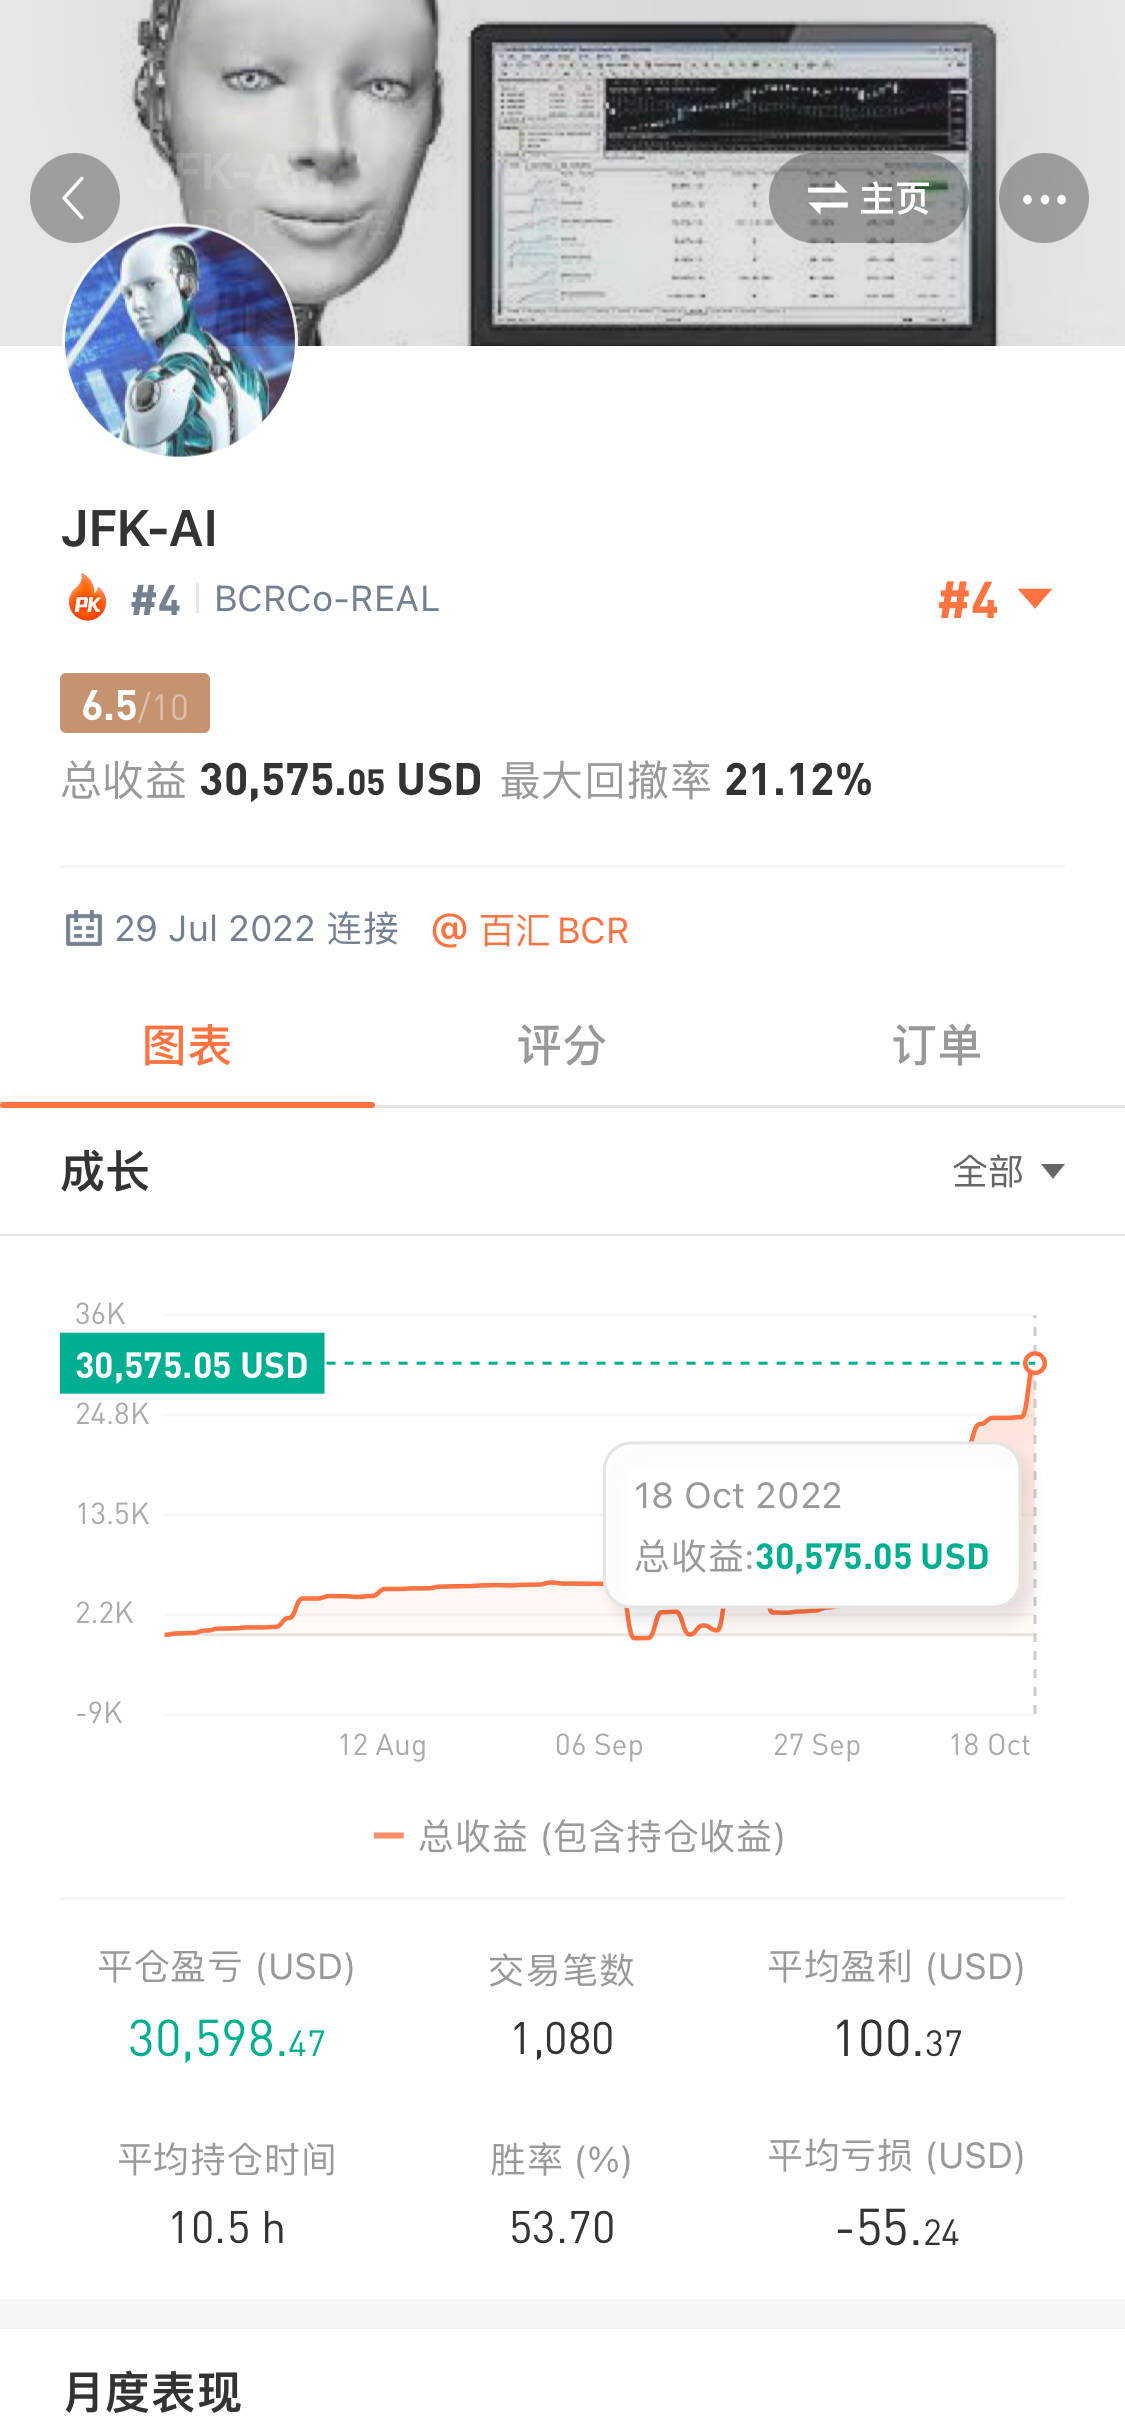Switch to the 订单 tab

[x=936, y=1046]
